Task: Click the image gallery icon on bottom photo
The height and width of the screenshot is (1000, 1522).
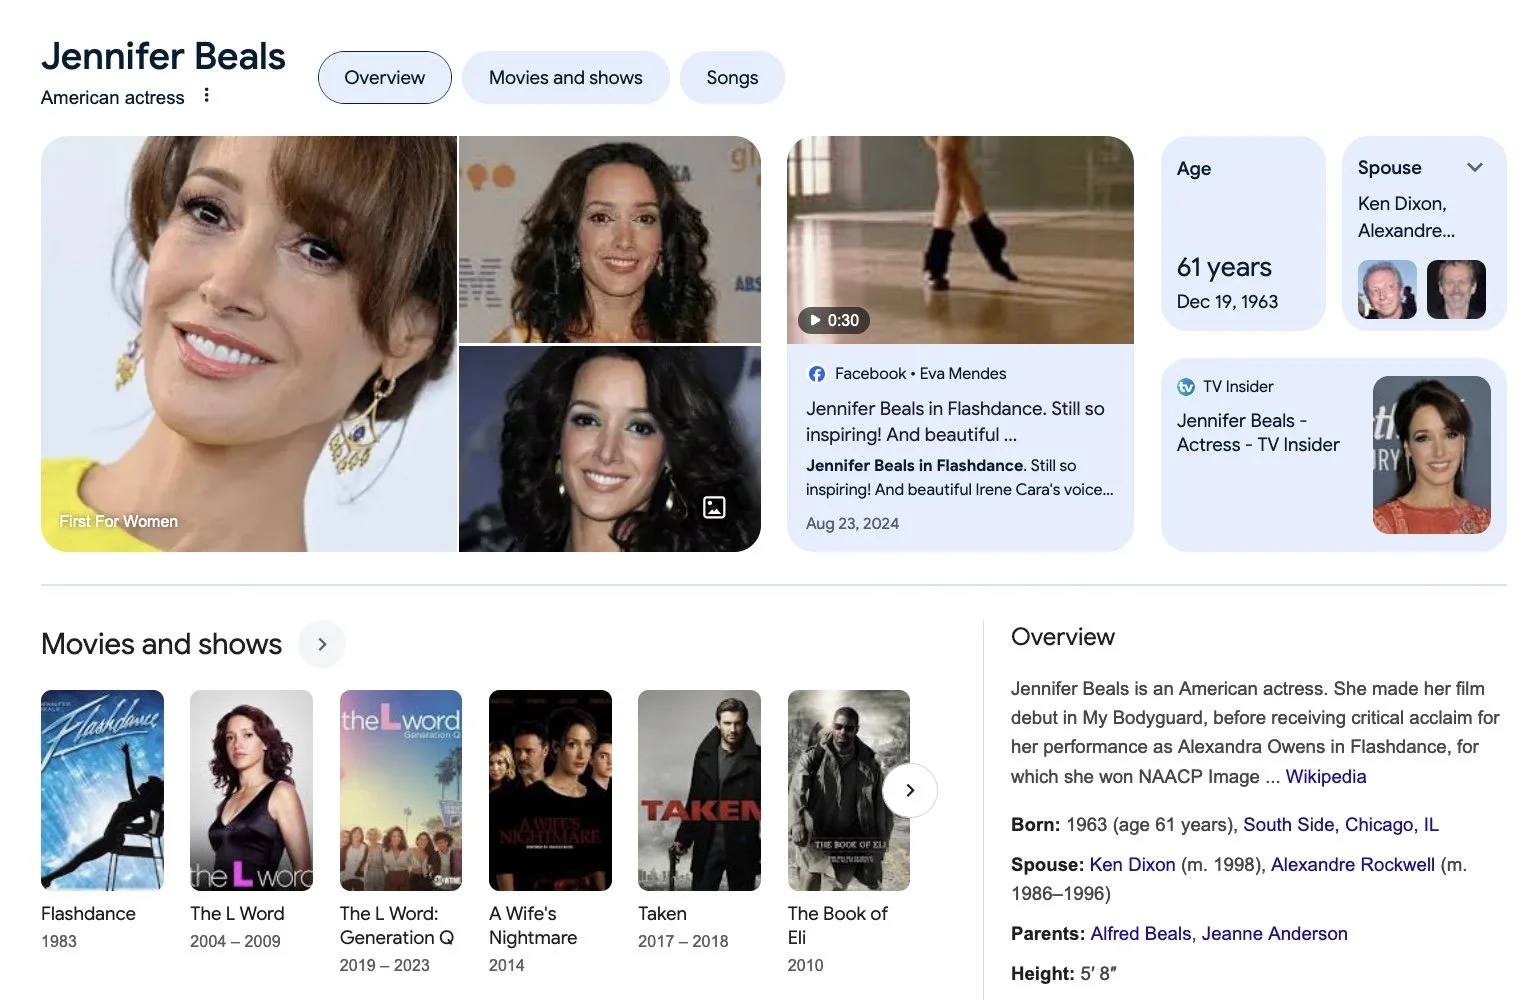Action: (x=714, y=507)
